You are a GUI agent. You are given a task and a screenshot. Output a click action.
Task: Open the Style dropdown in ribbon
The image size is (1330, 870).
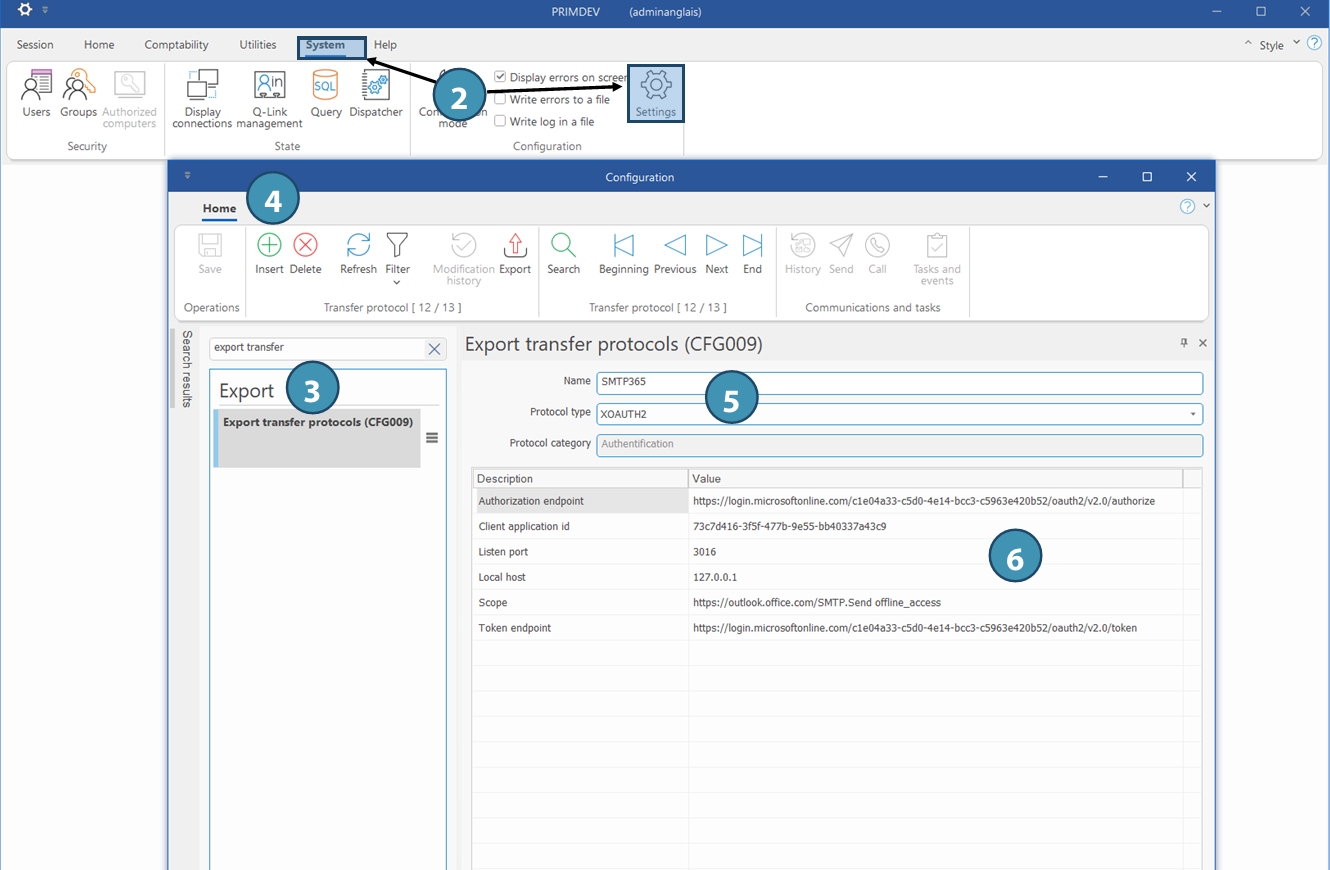(x=1279, y=44)
